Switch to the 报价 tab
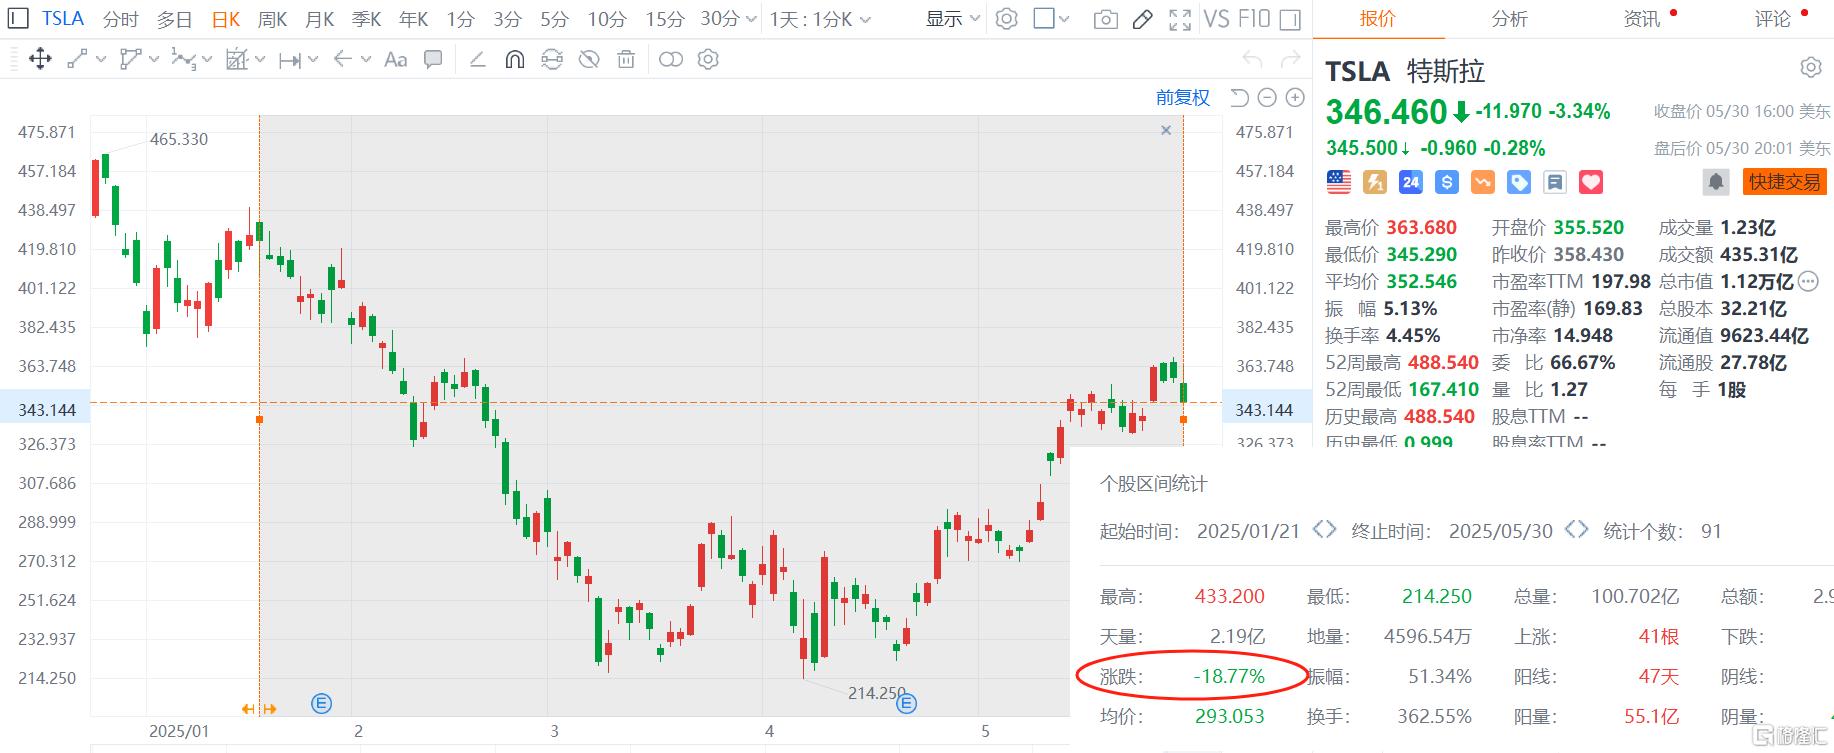 pos(1377,19)
